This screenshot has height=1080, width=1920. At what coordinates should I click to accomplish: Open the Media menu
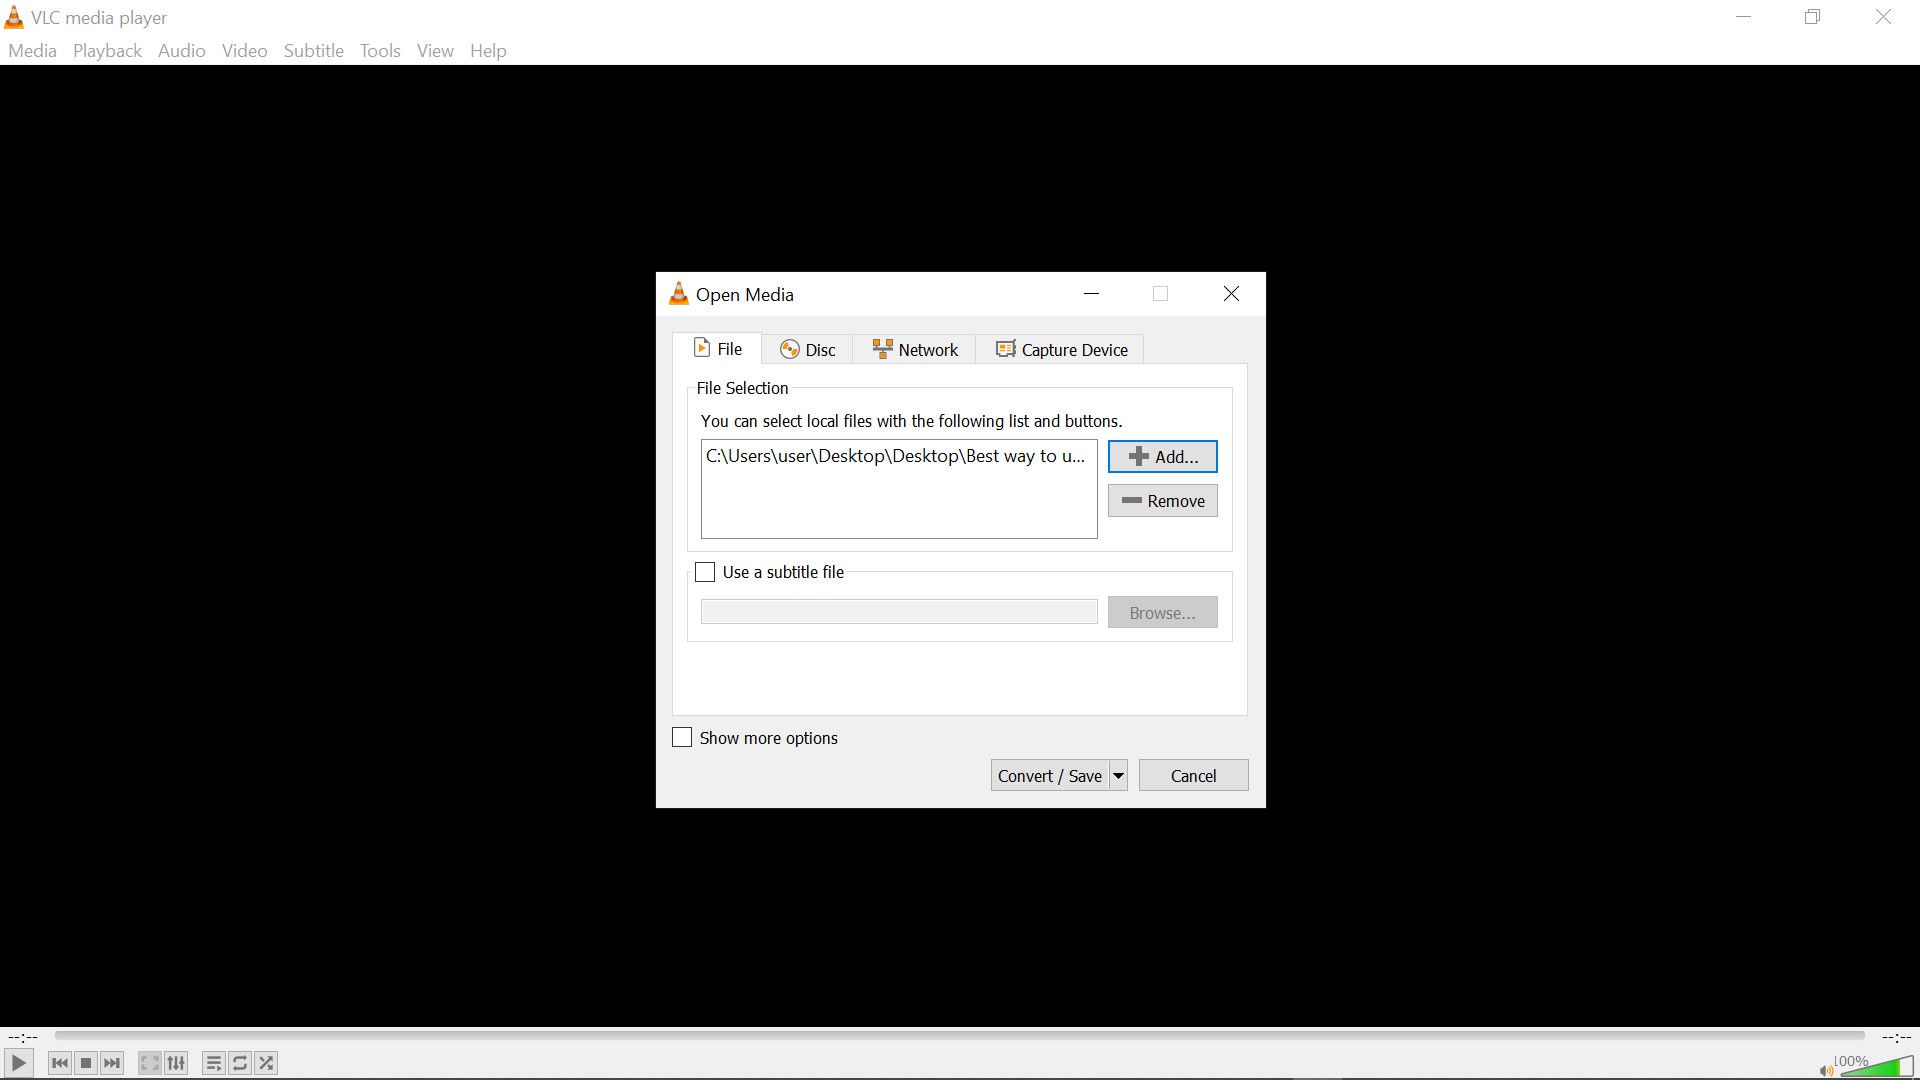tap(32, 51)
